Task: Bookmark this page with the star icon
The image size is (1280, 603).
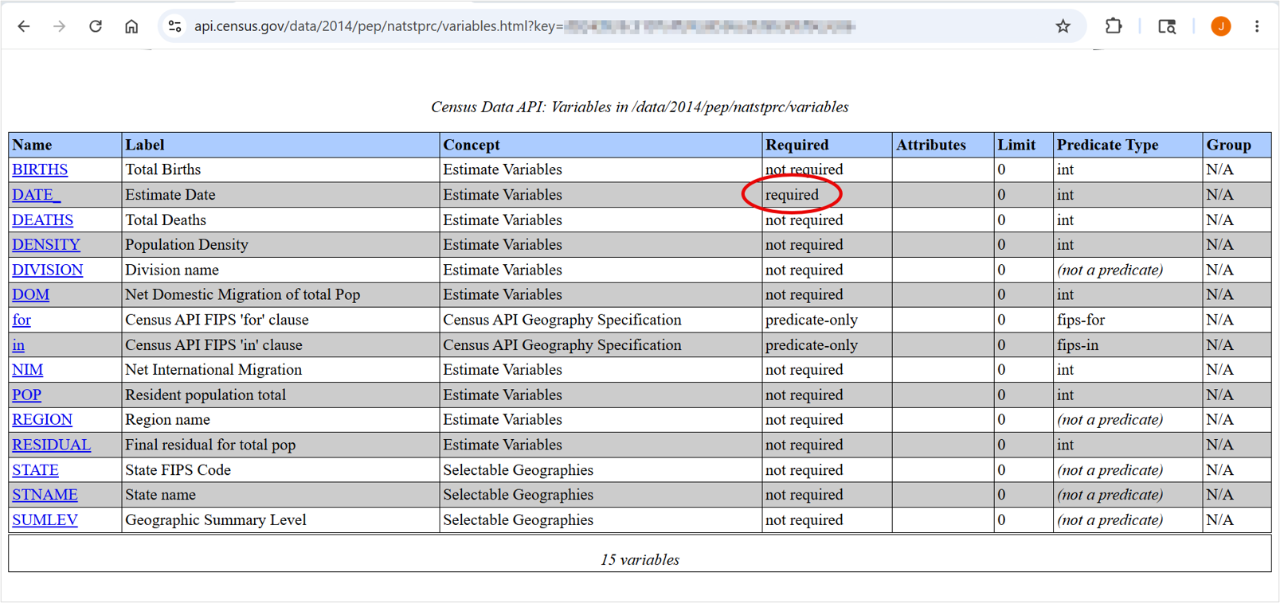Action: 1063,27
